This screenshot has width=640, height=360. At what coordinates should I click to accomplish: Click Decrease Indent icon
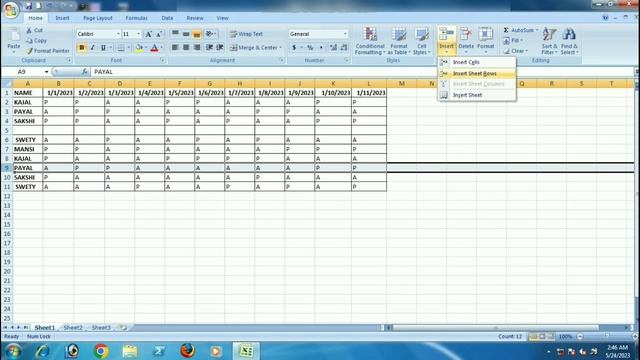coord(209,48)
